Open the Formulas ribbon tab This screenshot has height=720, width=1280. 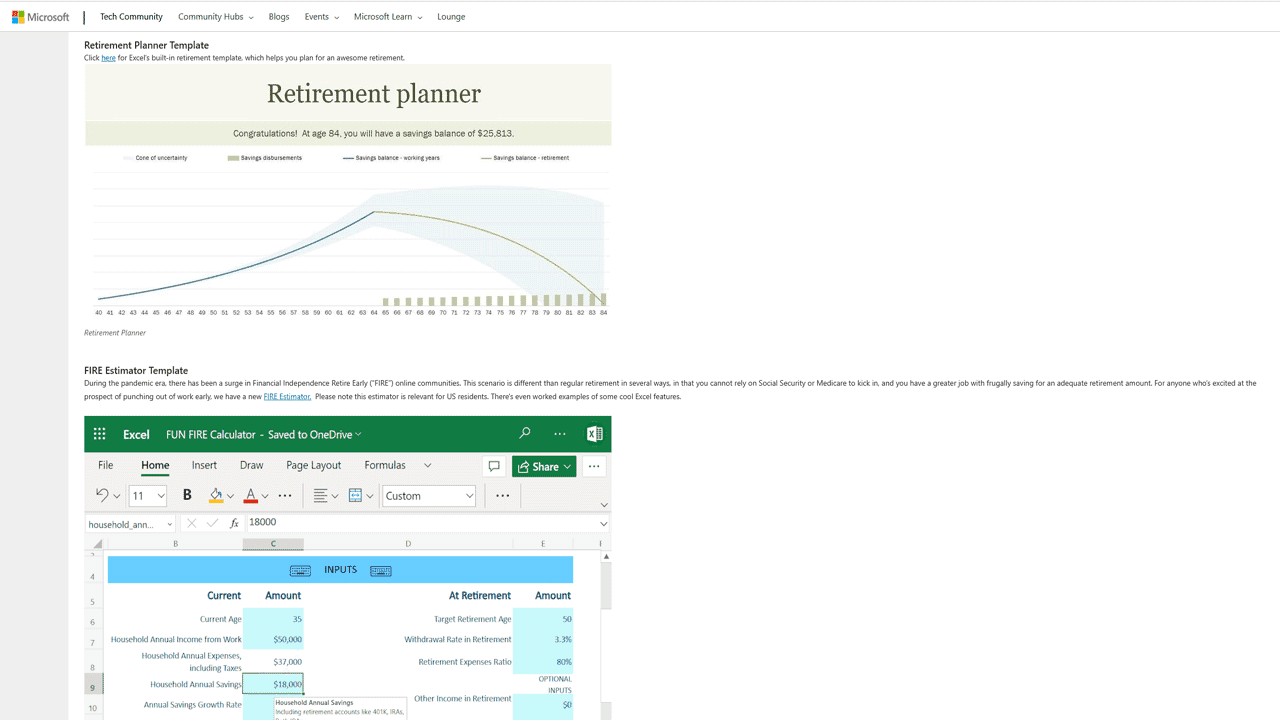pyautogui.click(x=384, y=465)
